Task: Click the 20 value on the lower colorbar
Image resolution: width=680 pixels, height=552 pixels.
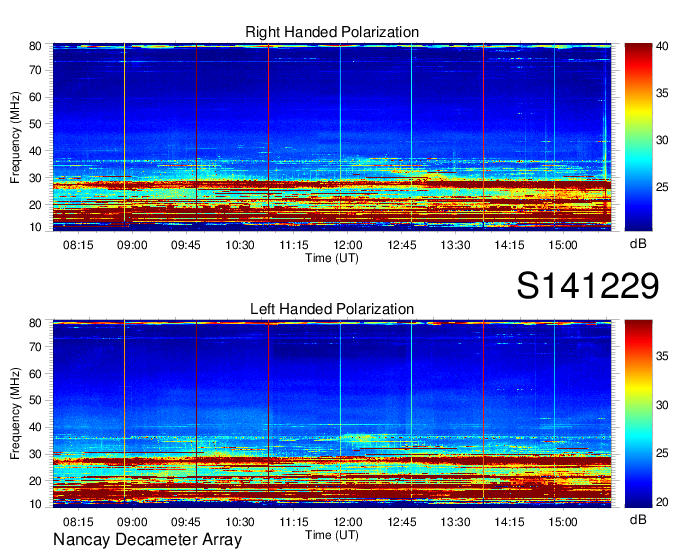Action: (x=662, y=502)
